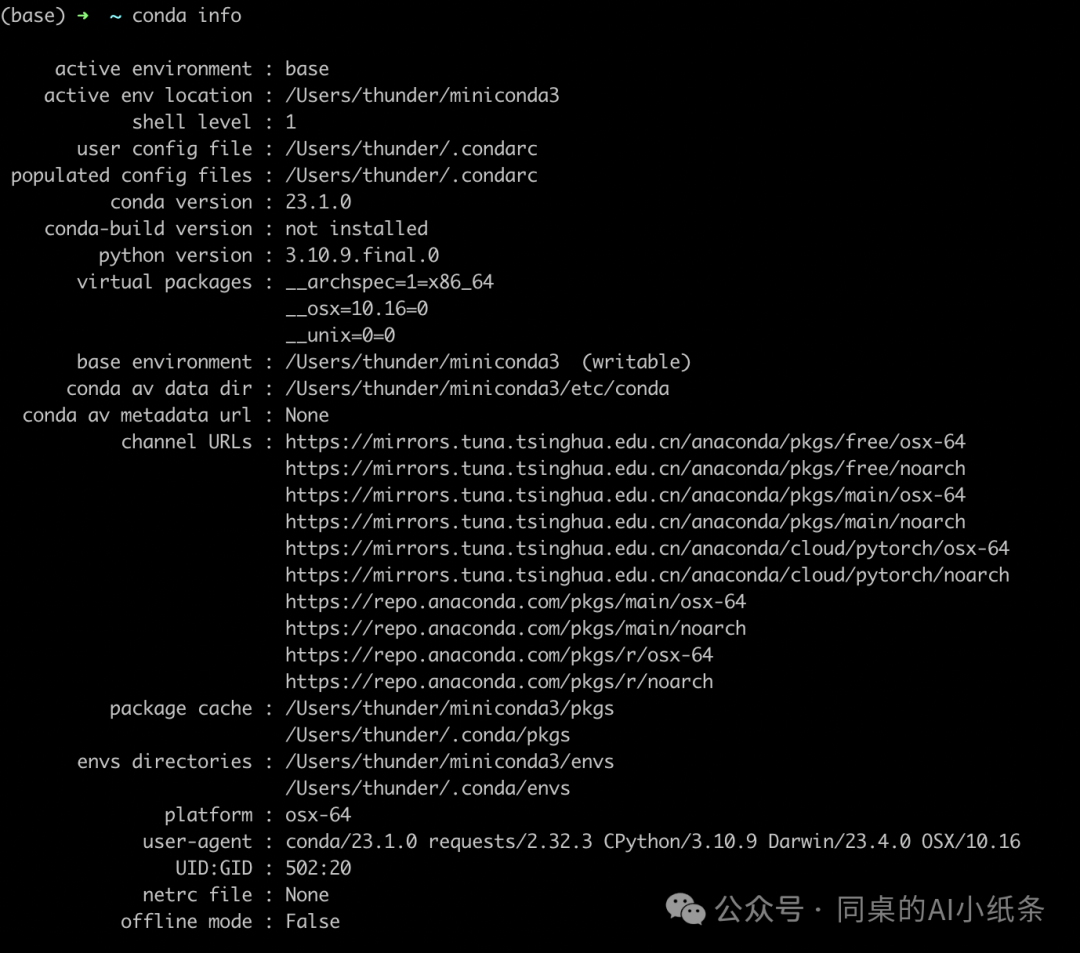Click the tsinghua pkgs/main/noarch channel URL
Image resolution: width=1080 pixels, height=953 pixels.
[x=625, y=522]
